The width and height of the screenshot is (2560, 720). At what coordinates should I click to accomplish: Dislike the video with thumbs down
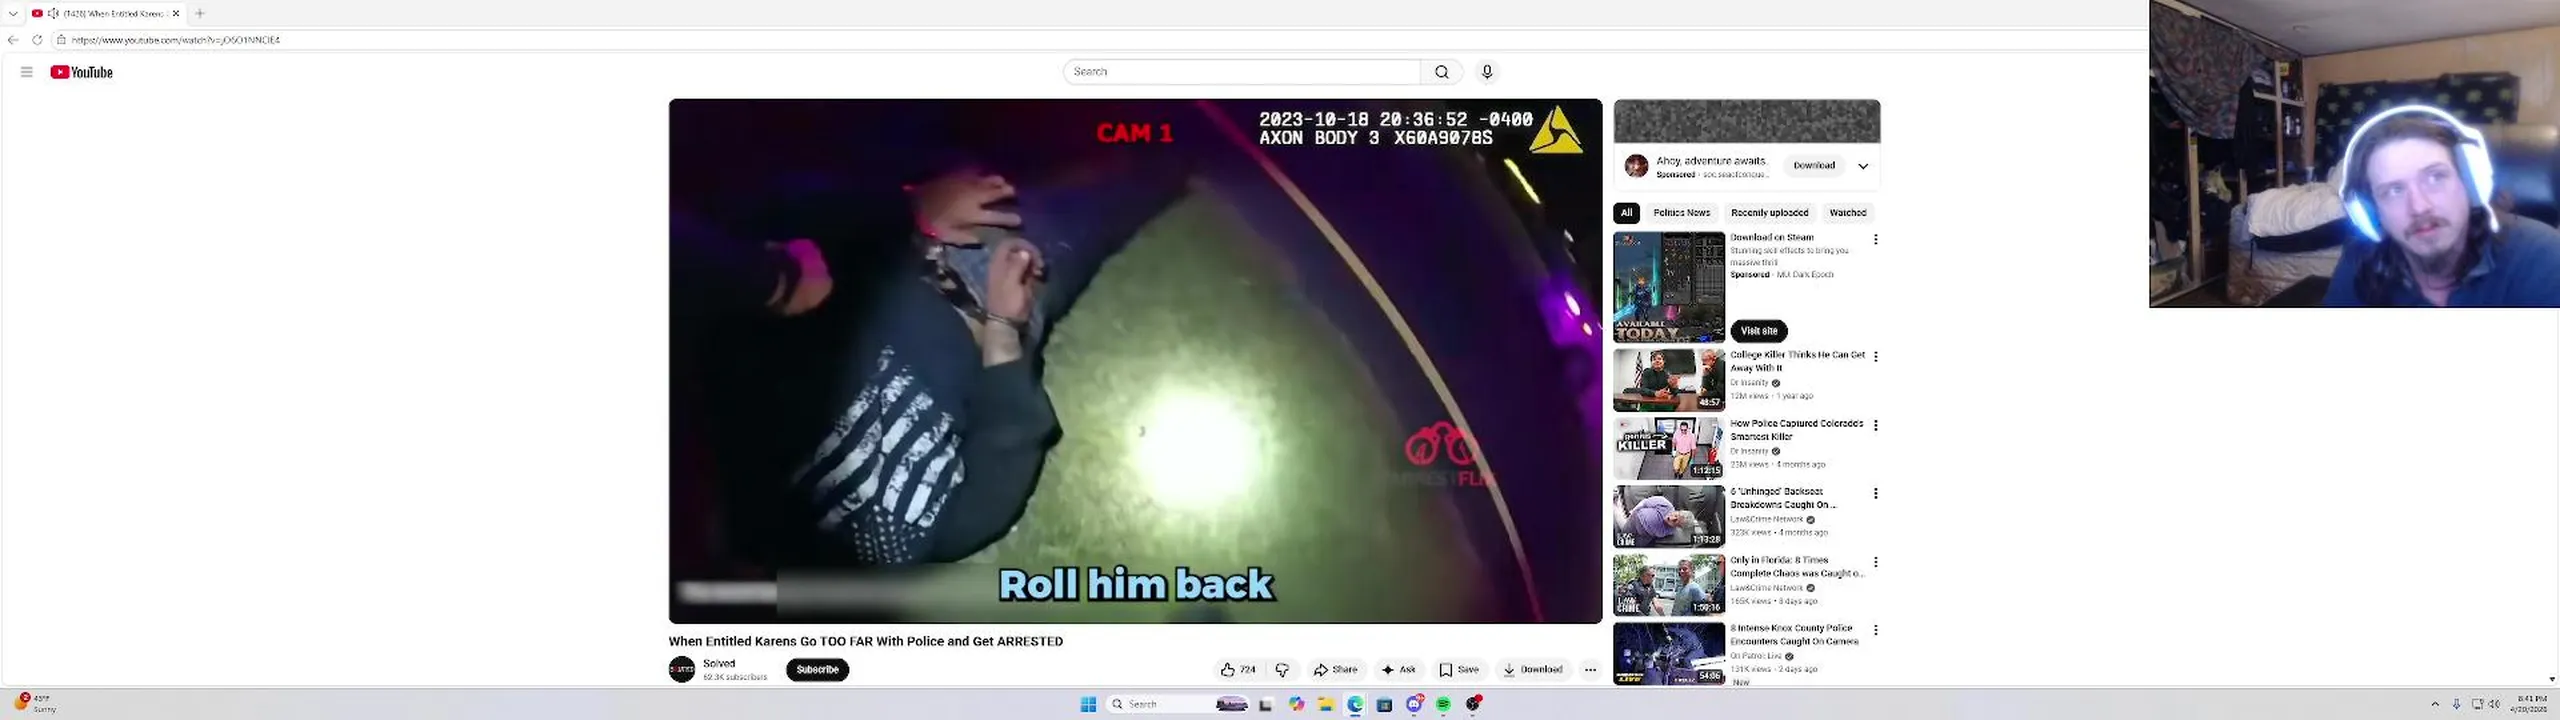[1282, 670]
